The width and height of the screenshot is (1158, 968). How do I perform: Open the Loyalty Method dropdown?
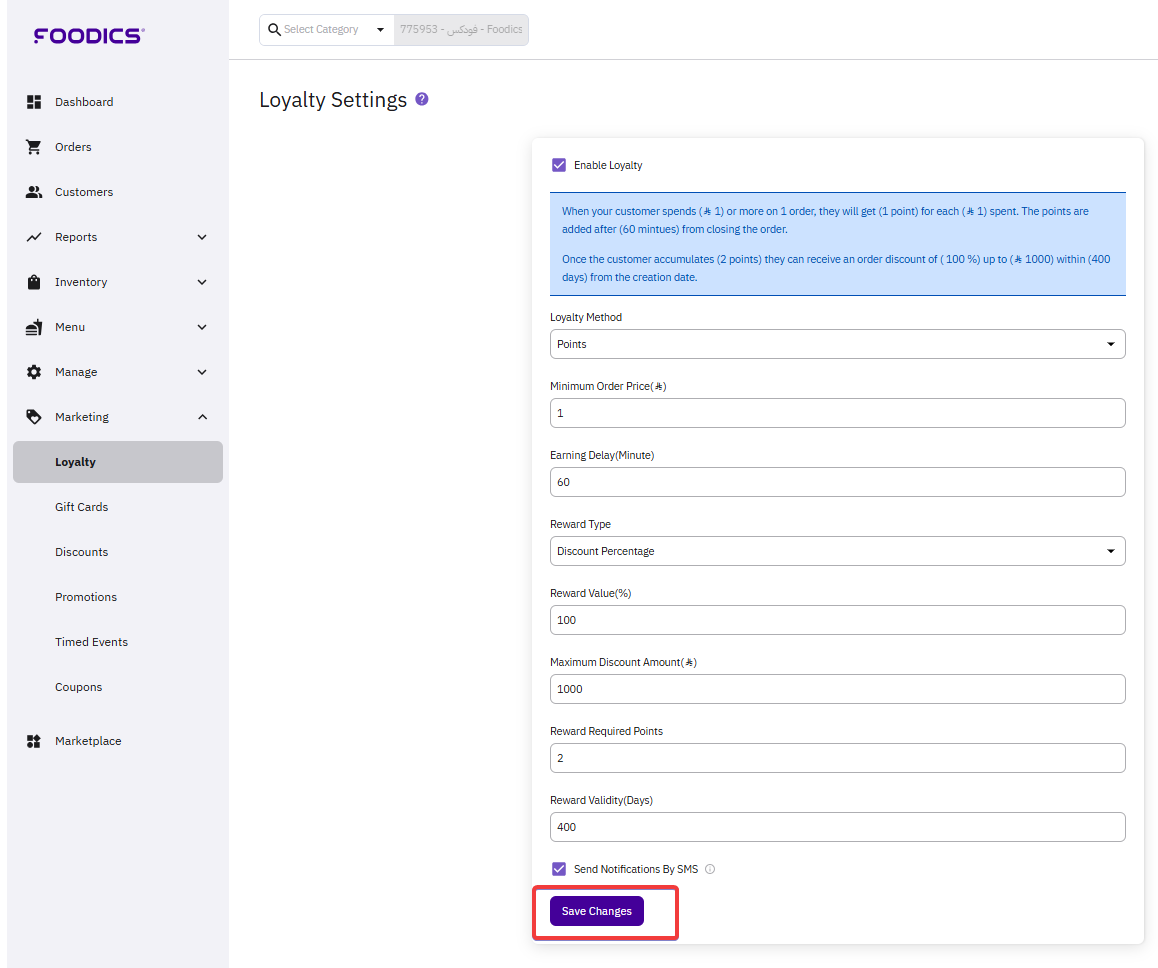tap(837, 344)
